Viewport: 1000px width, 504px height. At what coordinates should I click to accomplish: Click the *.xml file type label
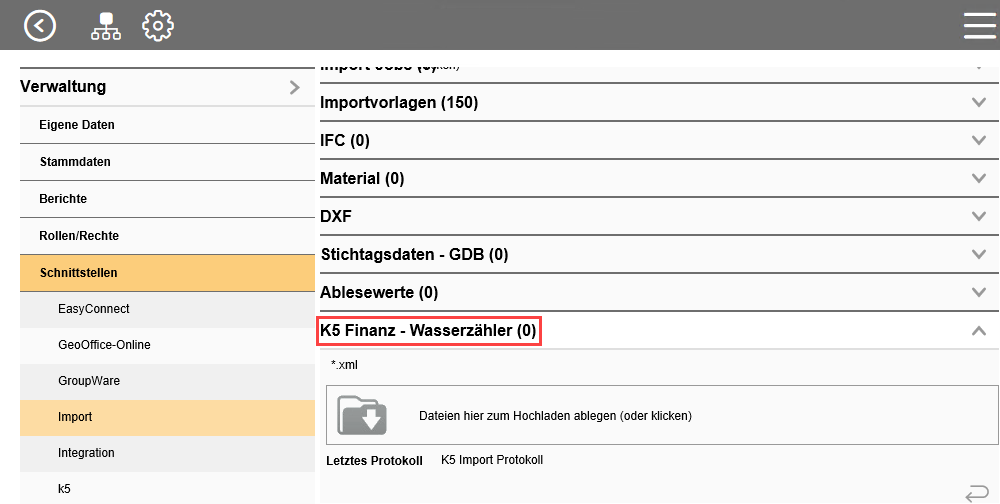click(x=344, y=365)
